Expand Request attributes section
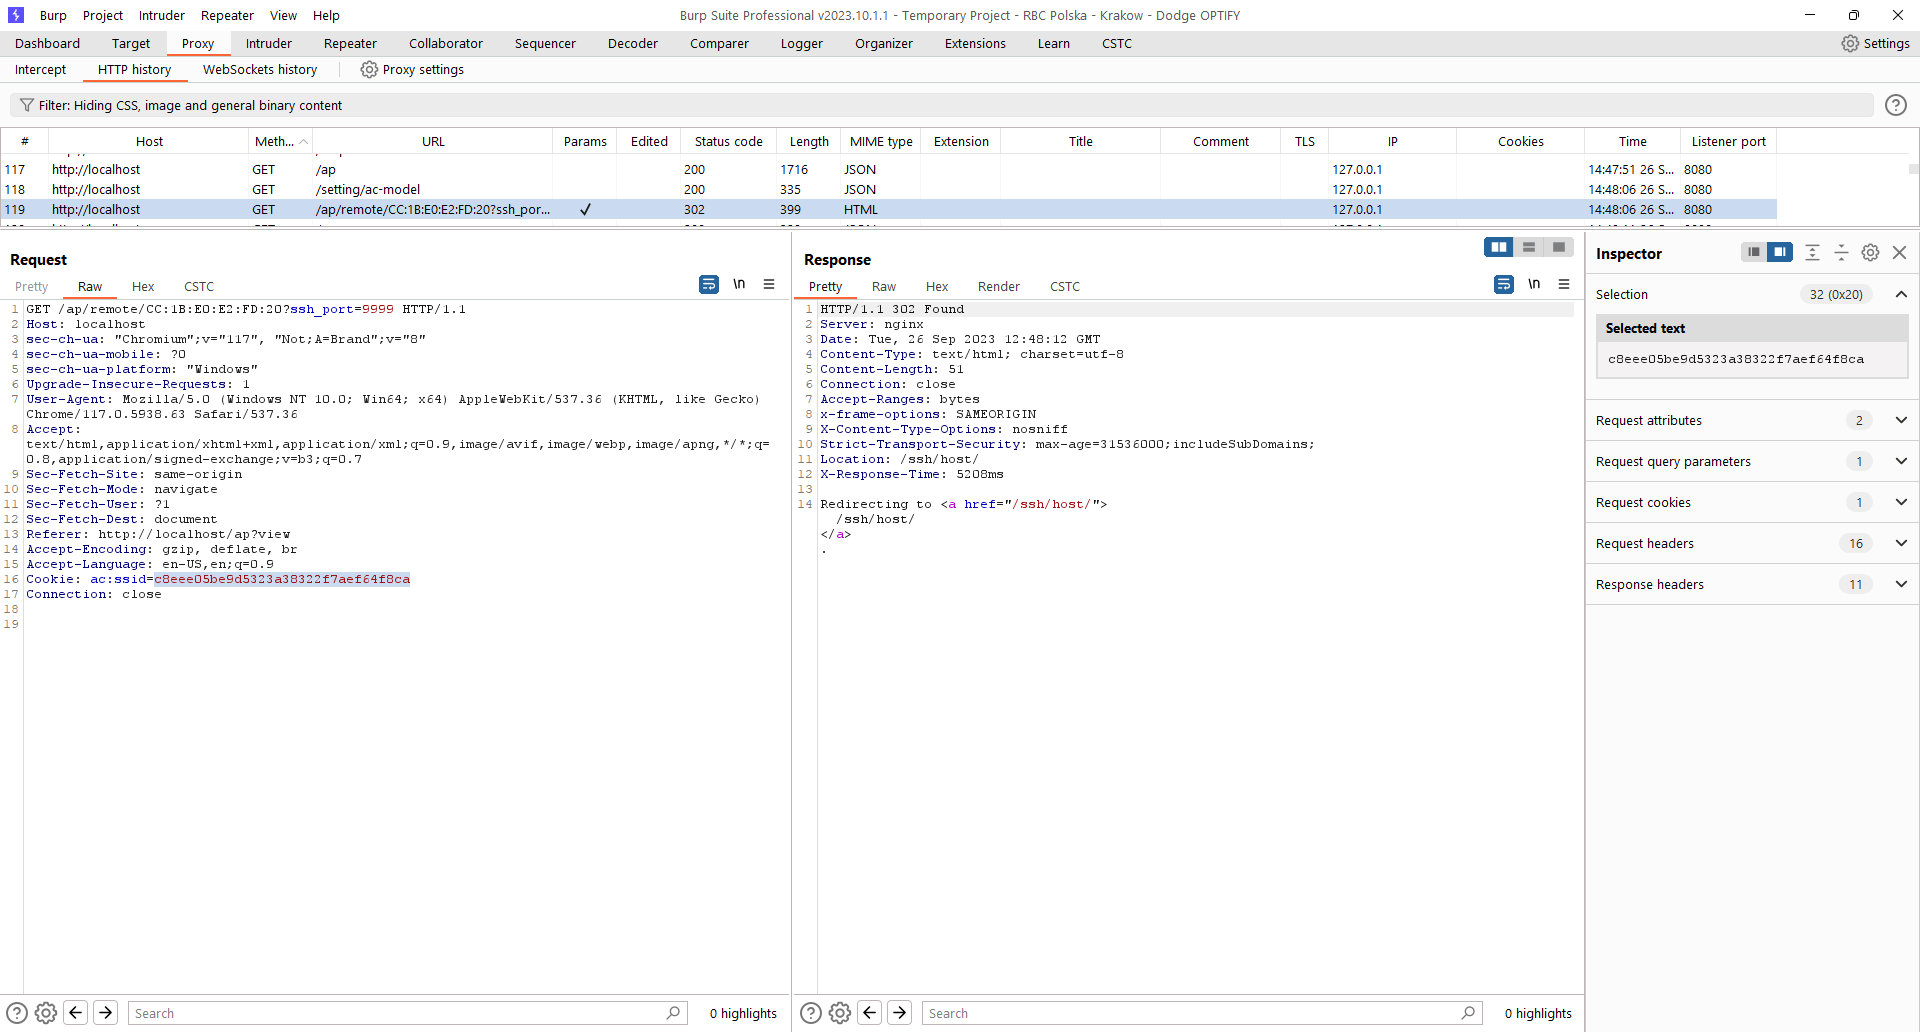The width and height of the screenshot is (1920, 1032). pyautogui.click(x=1901, y=420)
